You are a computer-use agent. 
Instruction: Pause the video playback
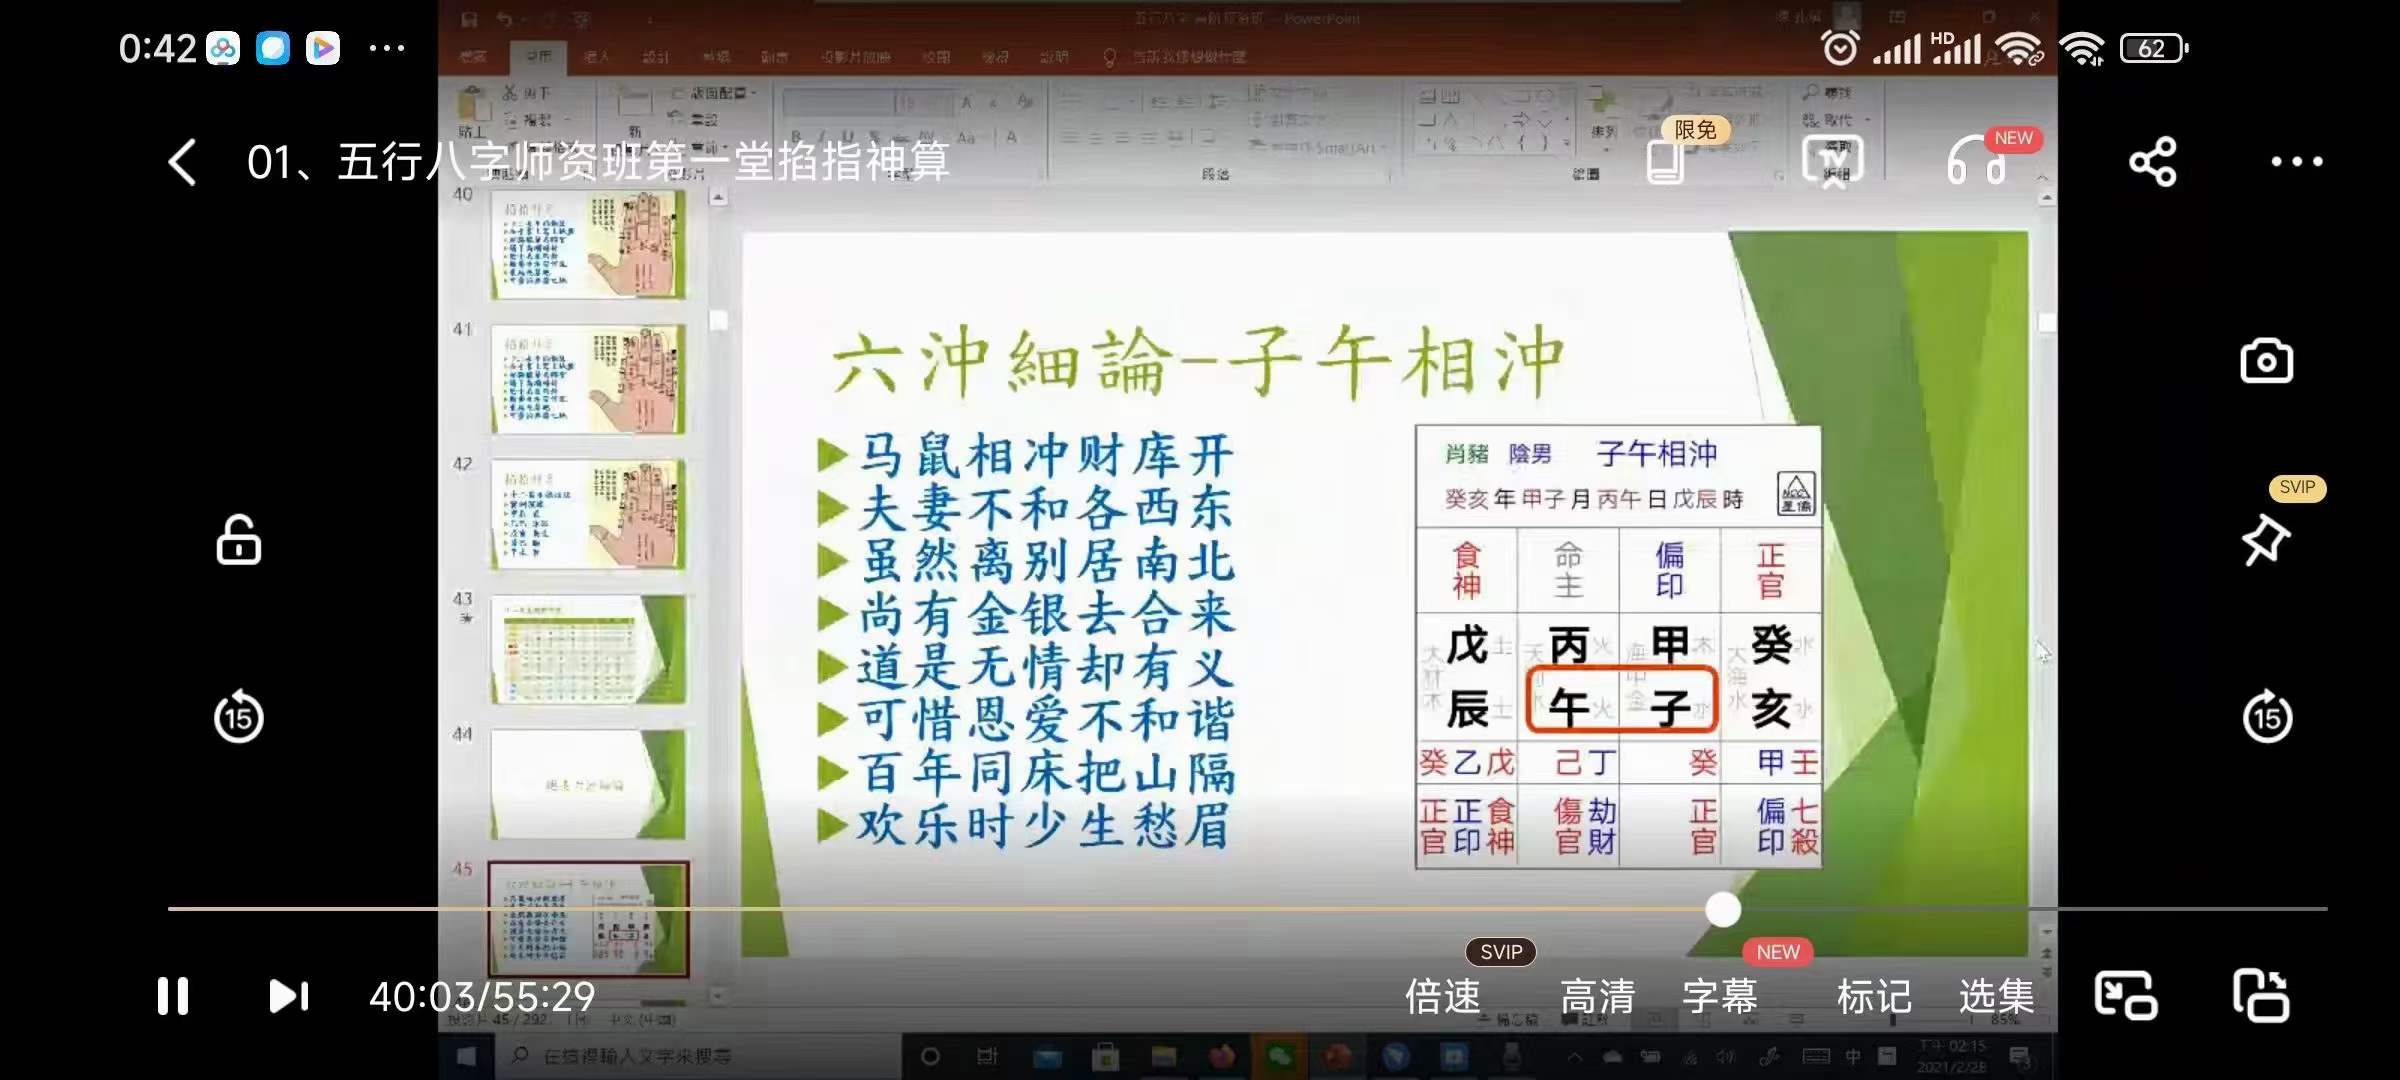tap(172, 995)
